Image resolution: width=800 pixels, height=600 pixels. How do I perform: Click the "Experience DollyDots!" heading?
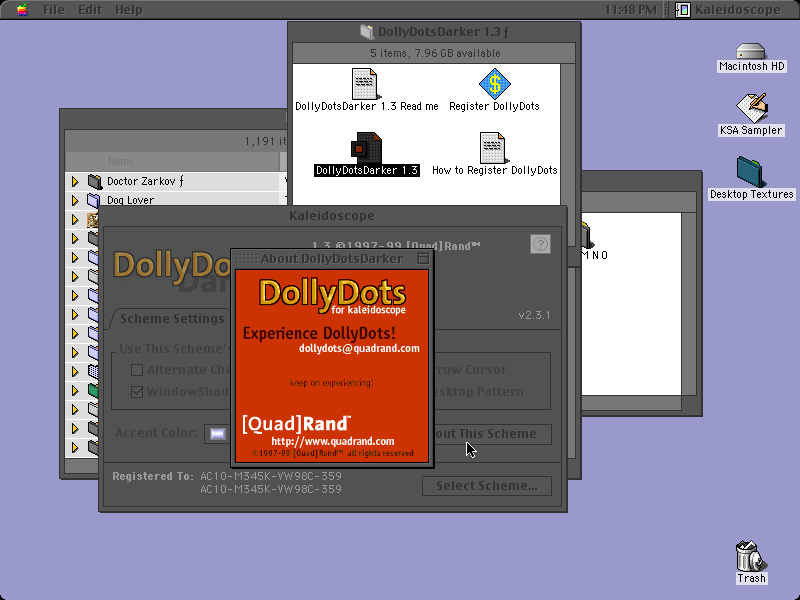[319, 333]
